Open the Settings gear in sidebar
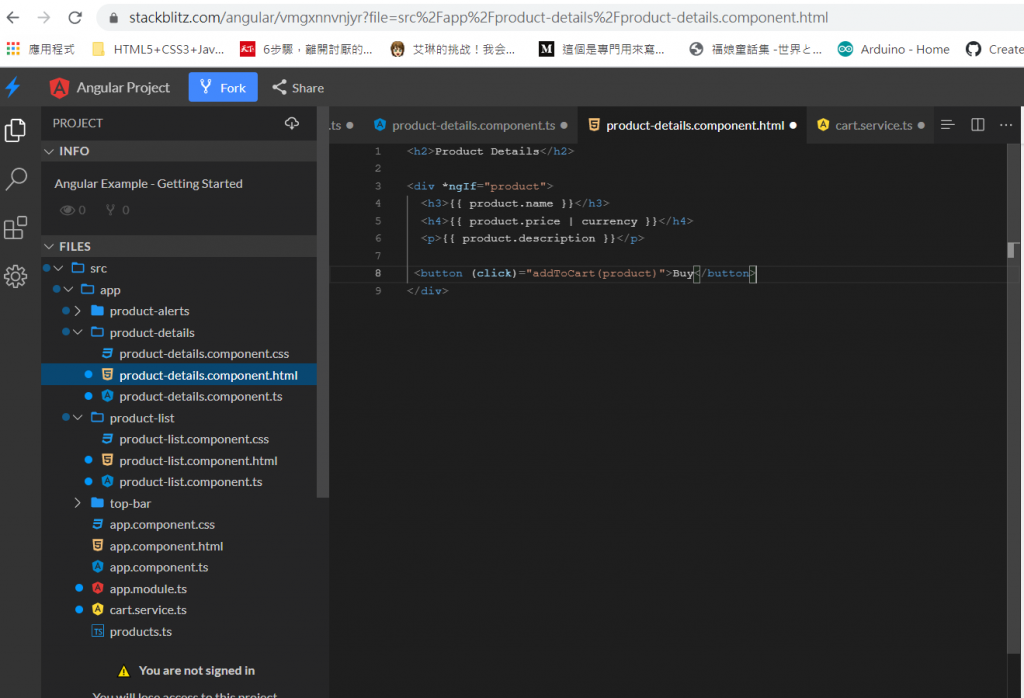This screenshot has height=698, width=1024. [x=16, y=276]
